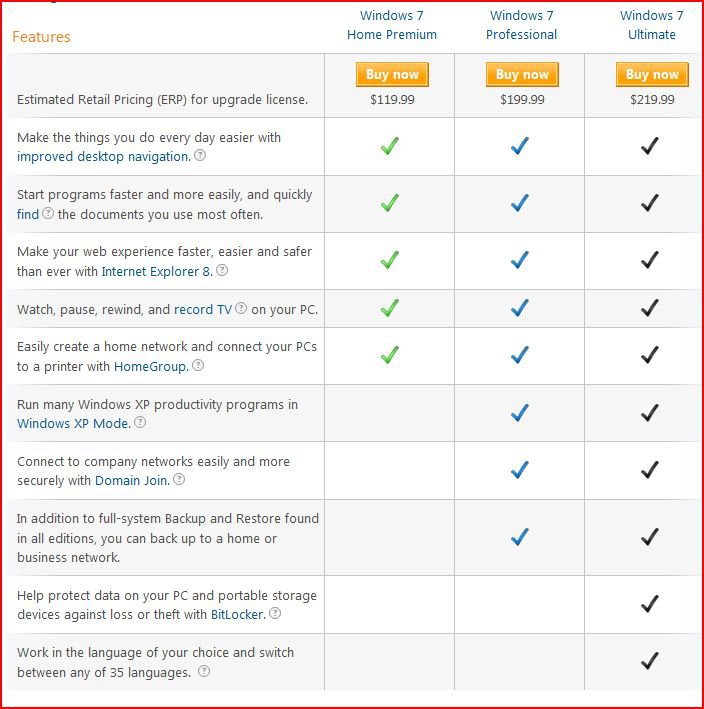The width and height of the screenshot is (704, 709).
Task: Click help icon after Windows XP Mode
Action: (x=140, y=422)
